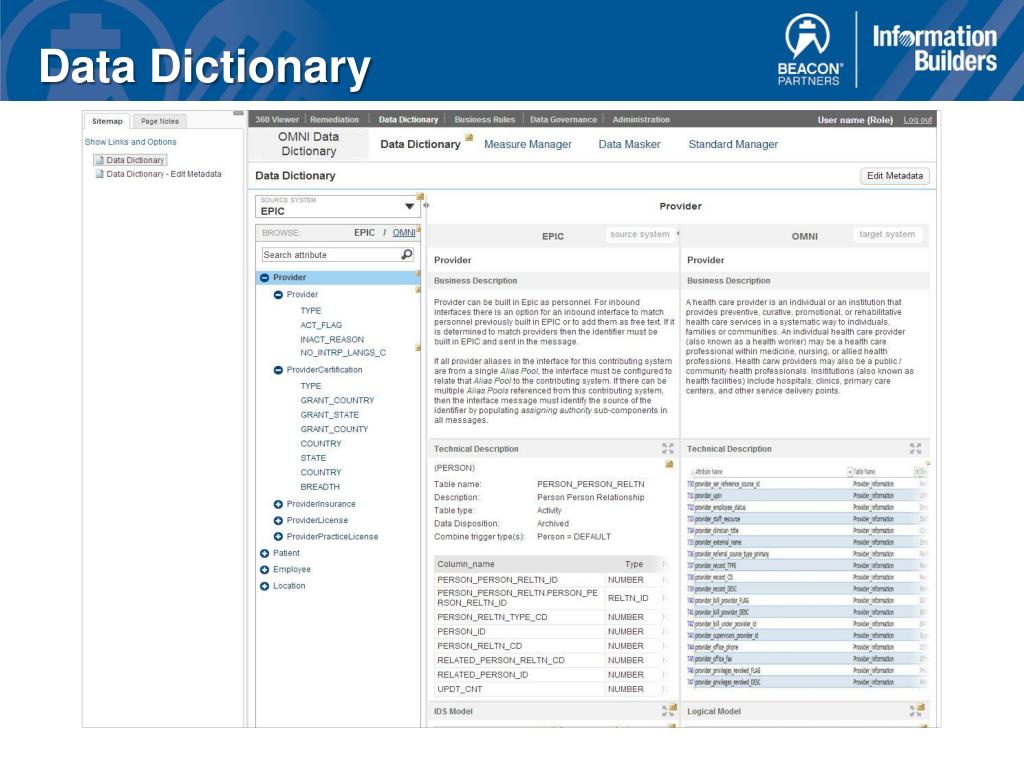Expand the Location tree node
Image resolution: width=1024 pixels, height=768 pixels.
[264, 586]
